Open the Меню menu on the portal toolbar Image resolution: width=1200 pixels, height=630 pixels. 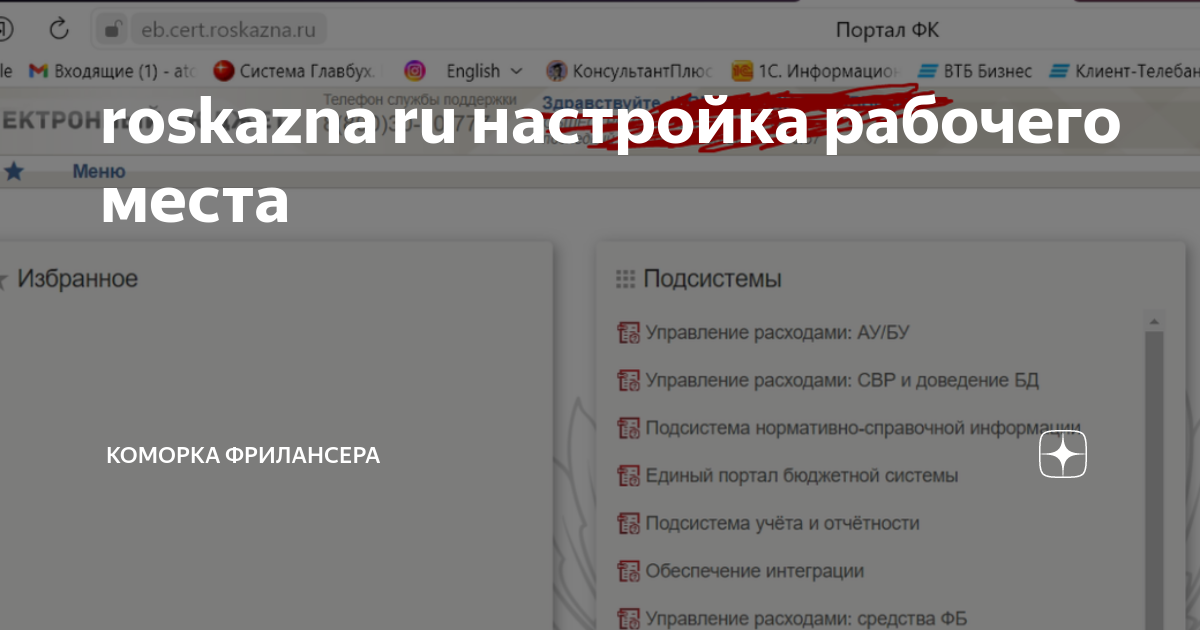[100, 171]
